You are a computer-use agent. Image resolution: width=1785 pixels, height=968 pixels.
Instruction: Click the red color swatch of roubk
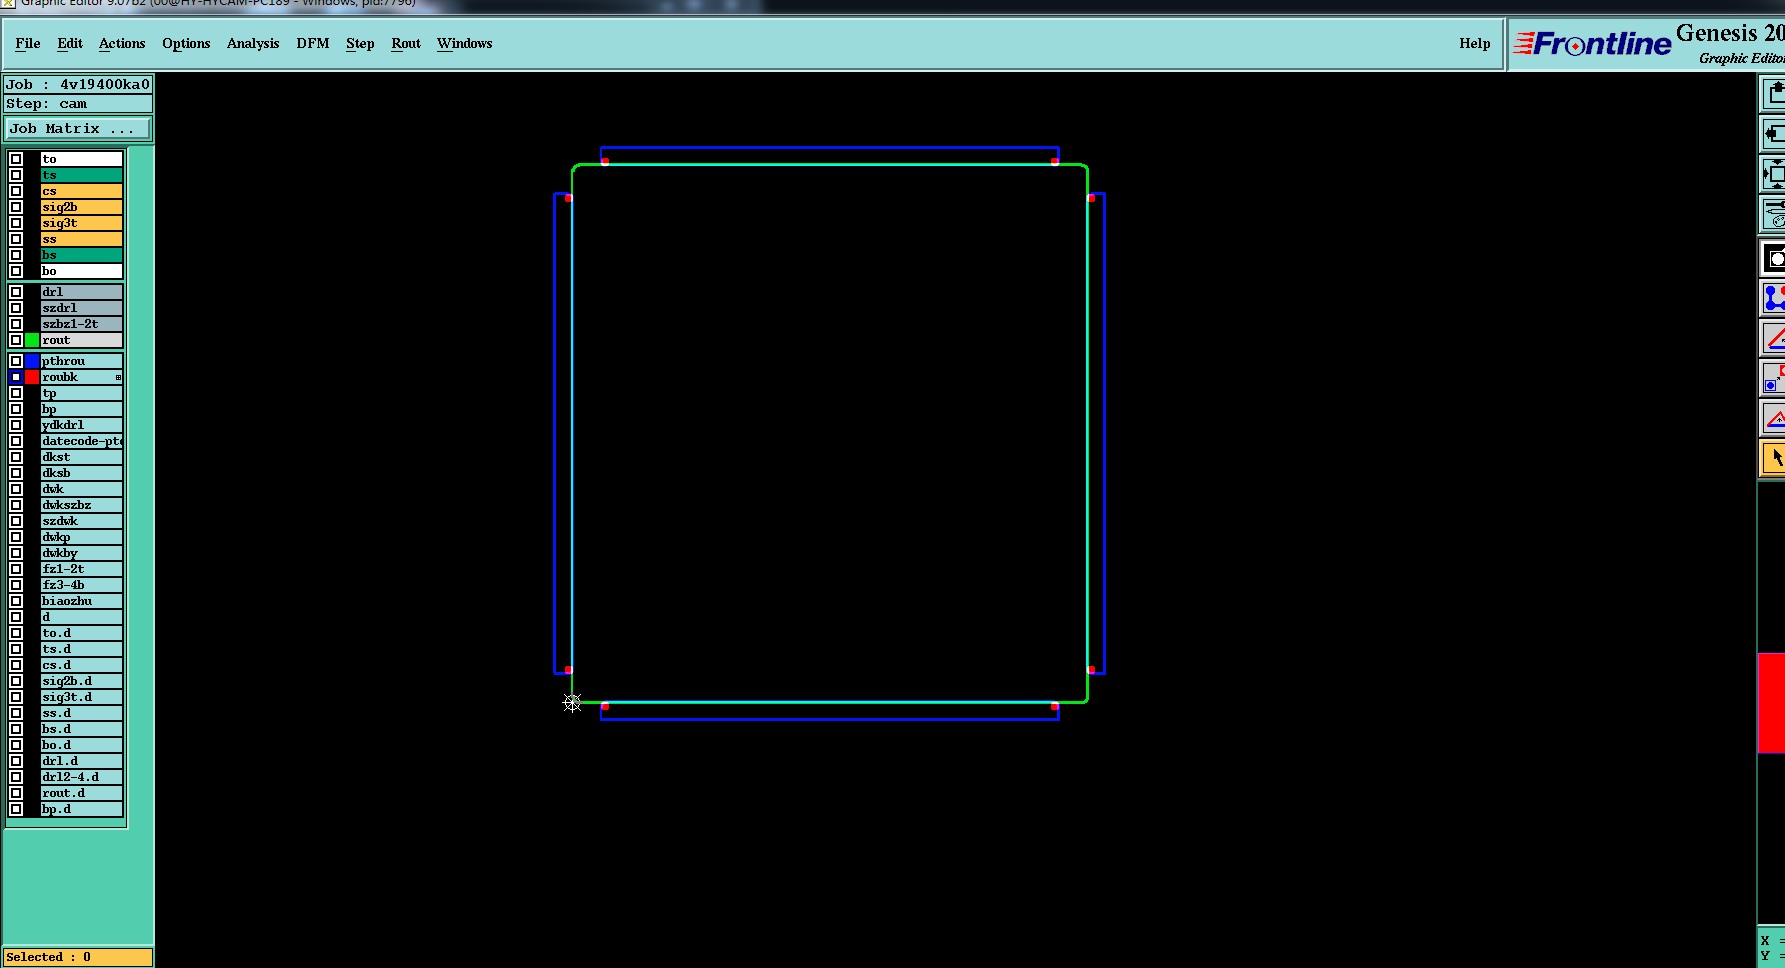[32, 377]
